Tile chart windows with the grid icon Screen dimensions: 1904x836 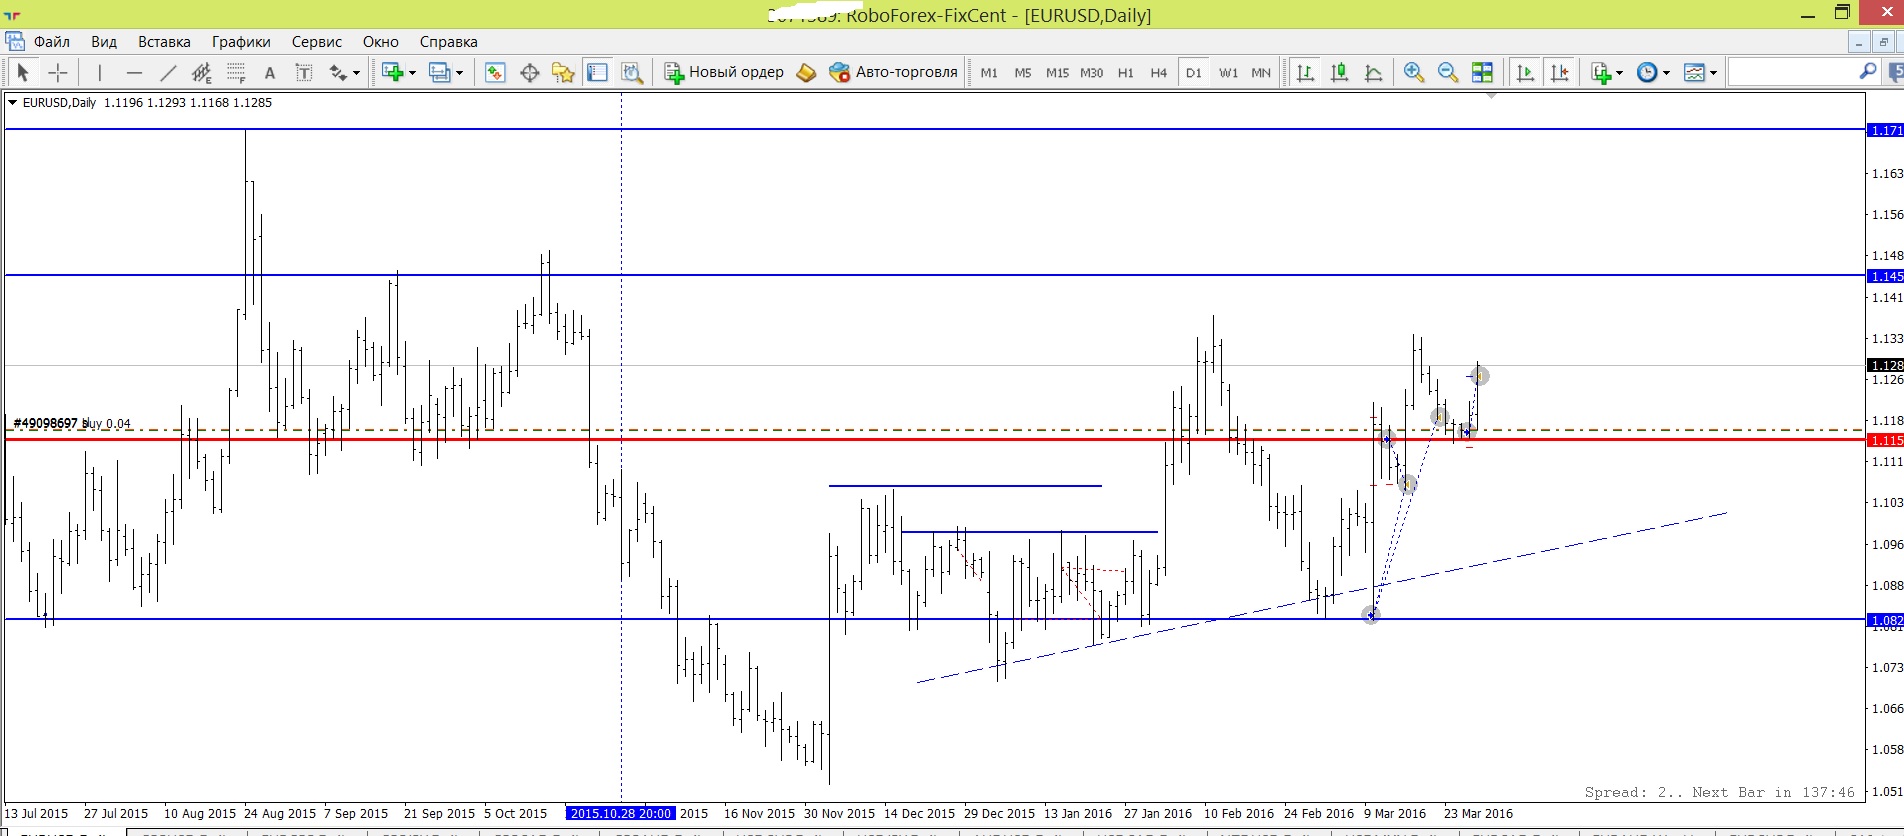pos(1482,72)
